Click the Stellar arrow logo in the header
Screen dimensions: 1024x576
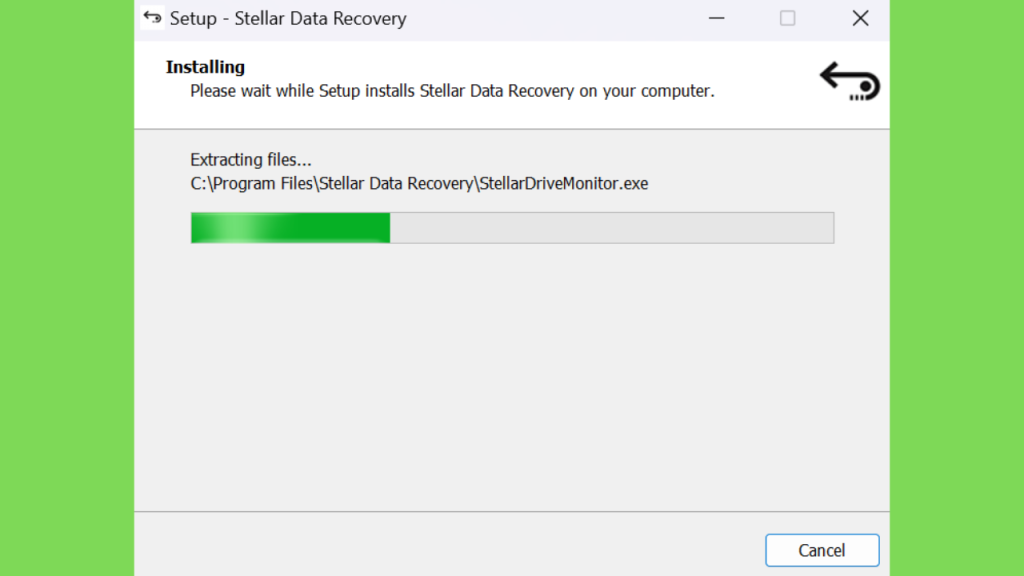coord(850,82)
